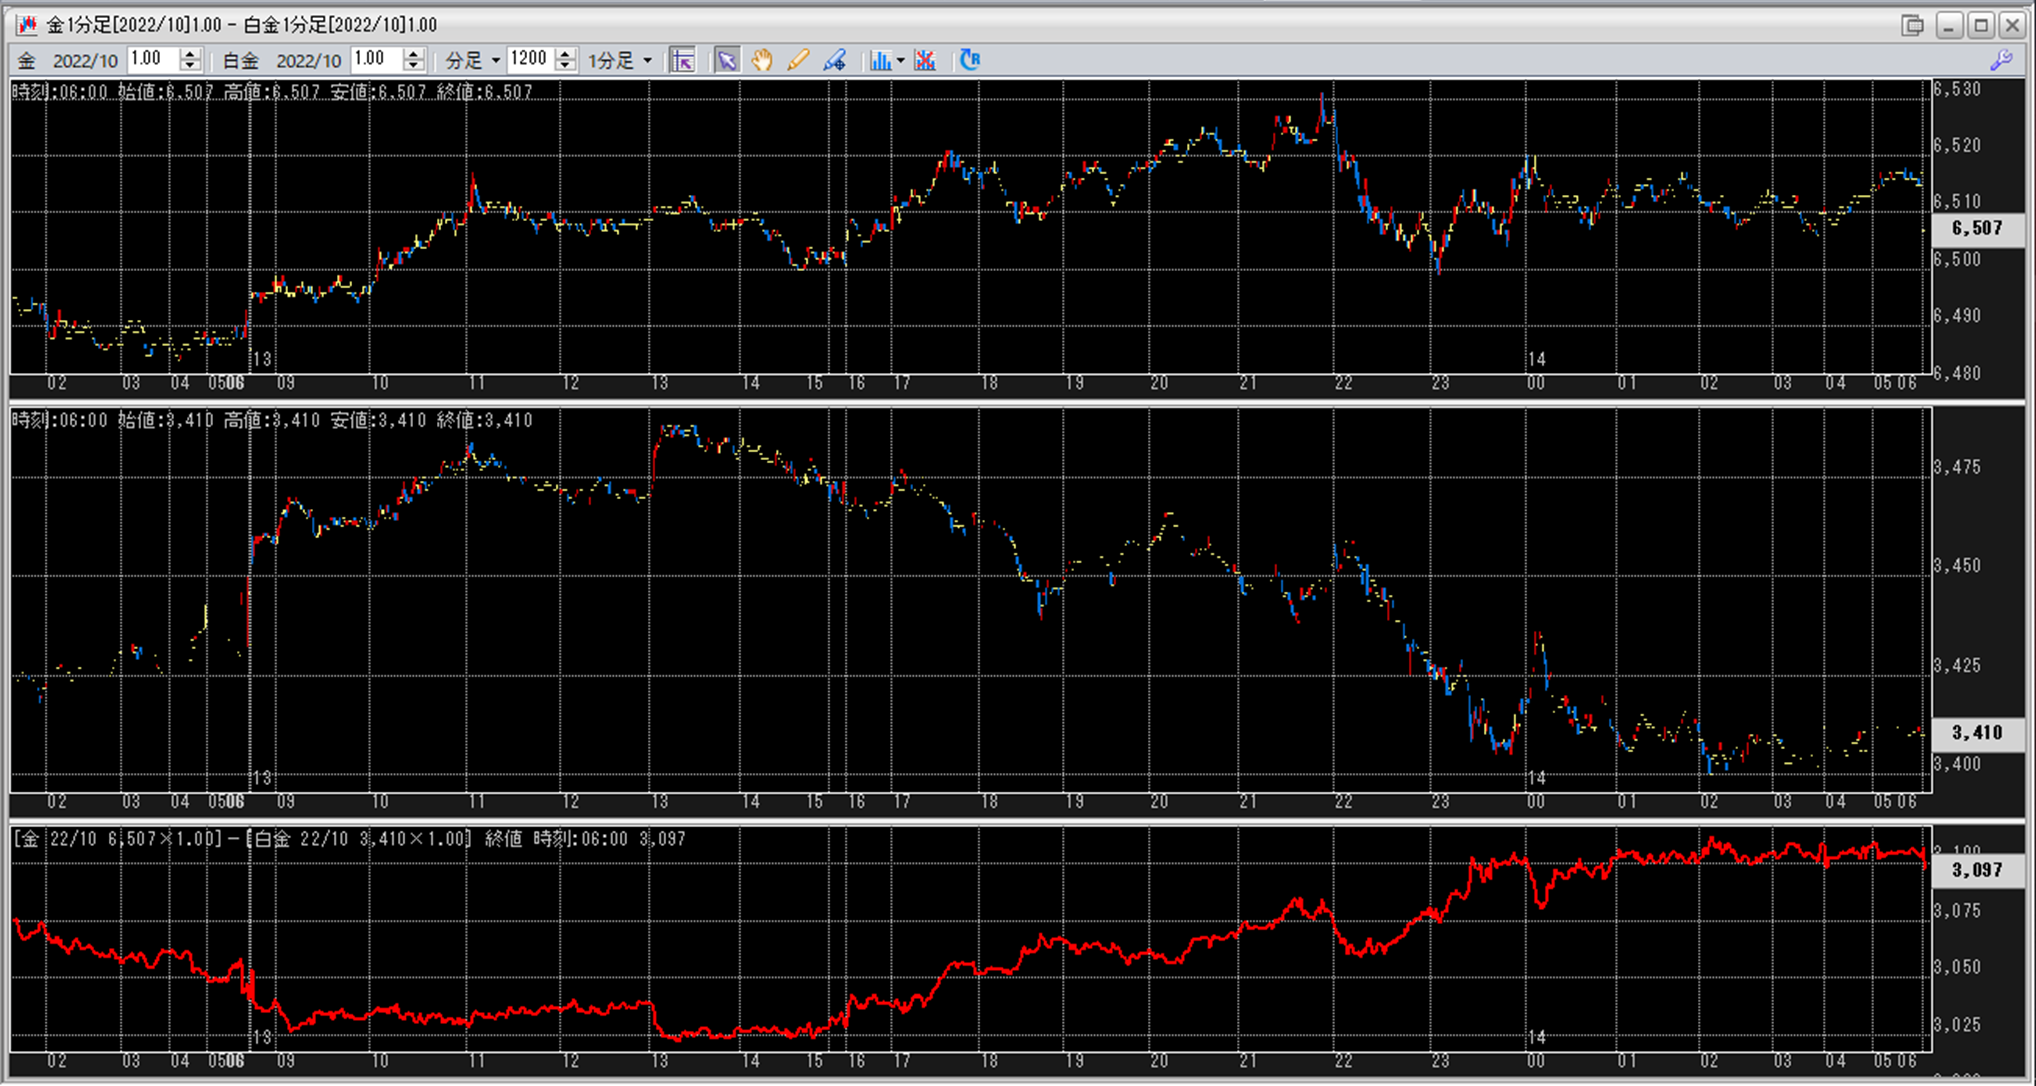Increase the 1200 bar count spinner
Viewport: 2036px width, 1086px height.
[x=565, y=54]
